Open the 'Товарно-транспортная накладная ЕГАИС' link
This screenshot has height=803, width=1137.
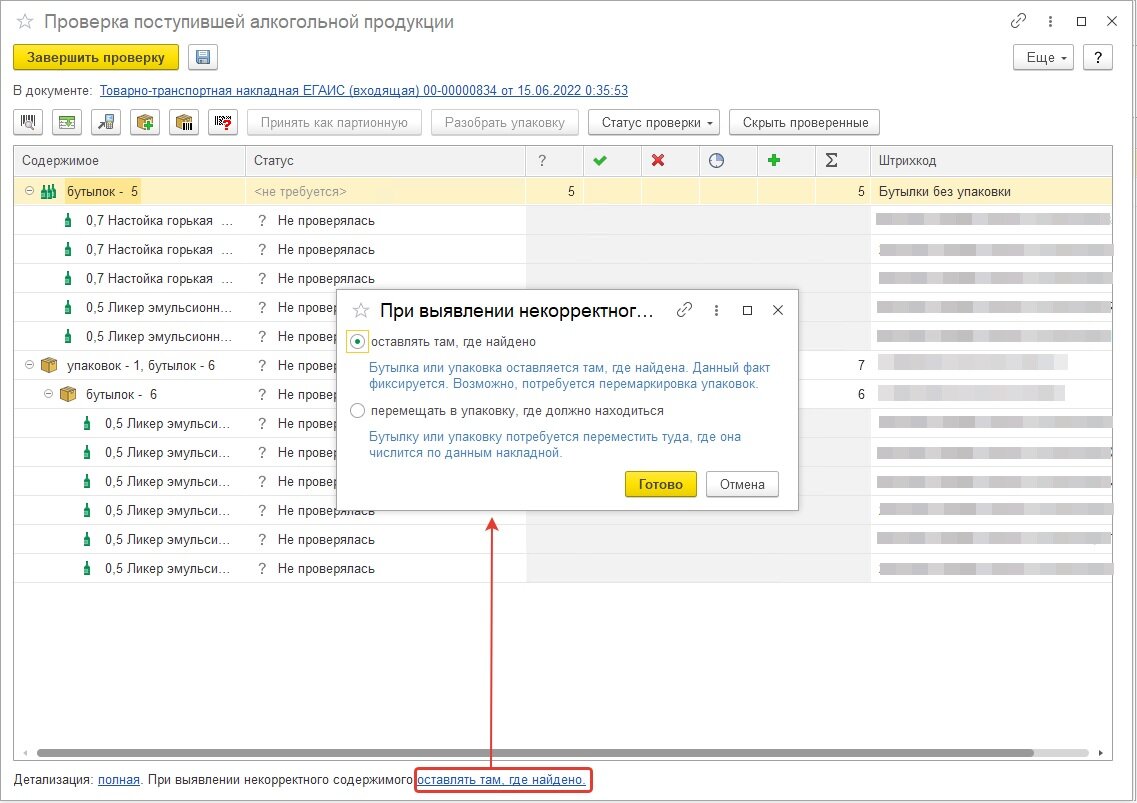click(363, 90)
